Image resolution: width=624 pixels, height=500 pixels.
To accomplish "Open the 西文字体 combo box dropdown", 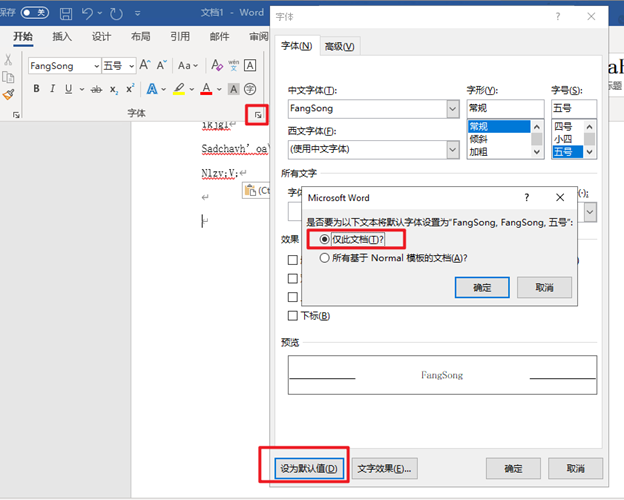I will tap(452, 149).
